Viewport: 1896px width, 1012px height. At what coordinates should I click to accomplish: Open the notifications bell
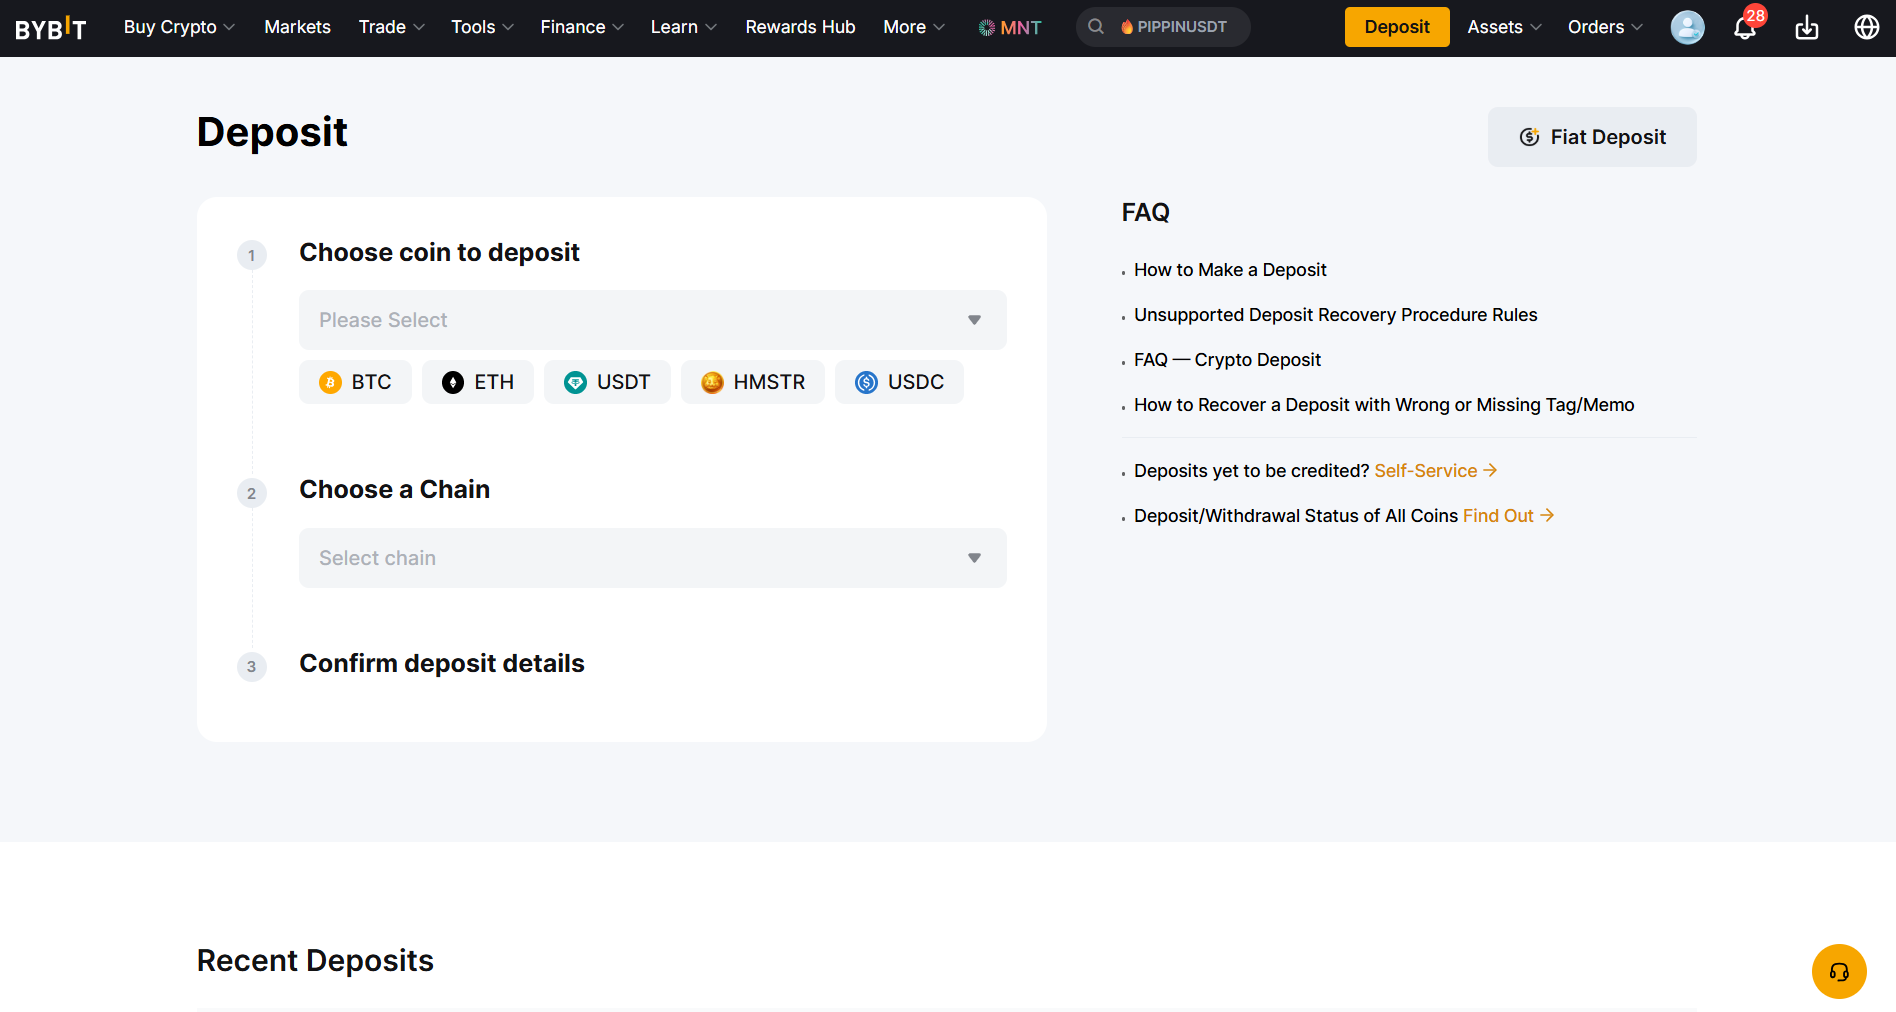click(1744, 28)
